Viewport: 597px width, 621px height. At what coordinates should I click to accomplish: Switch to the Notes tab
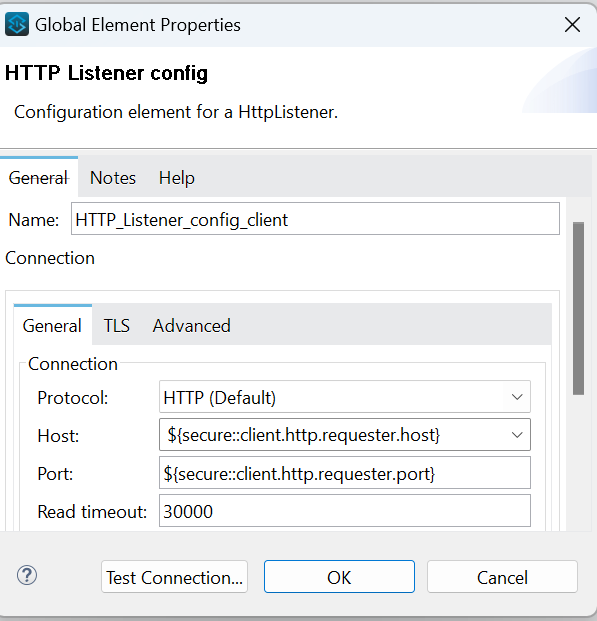113,178
